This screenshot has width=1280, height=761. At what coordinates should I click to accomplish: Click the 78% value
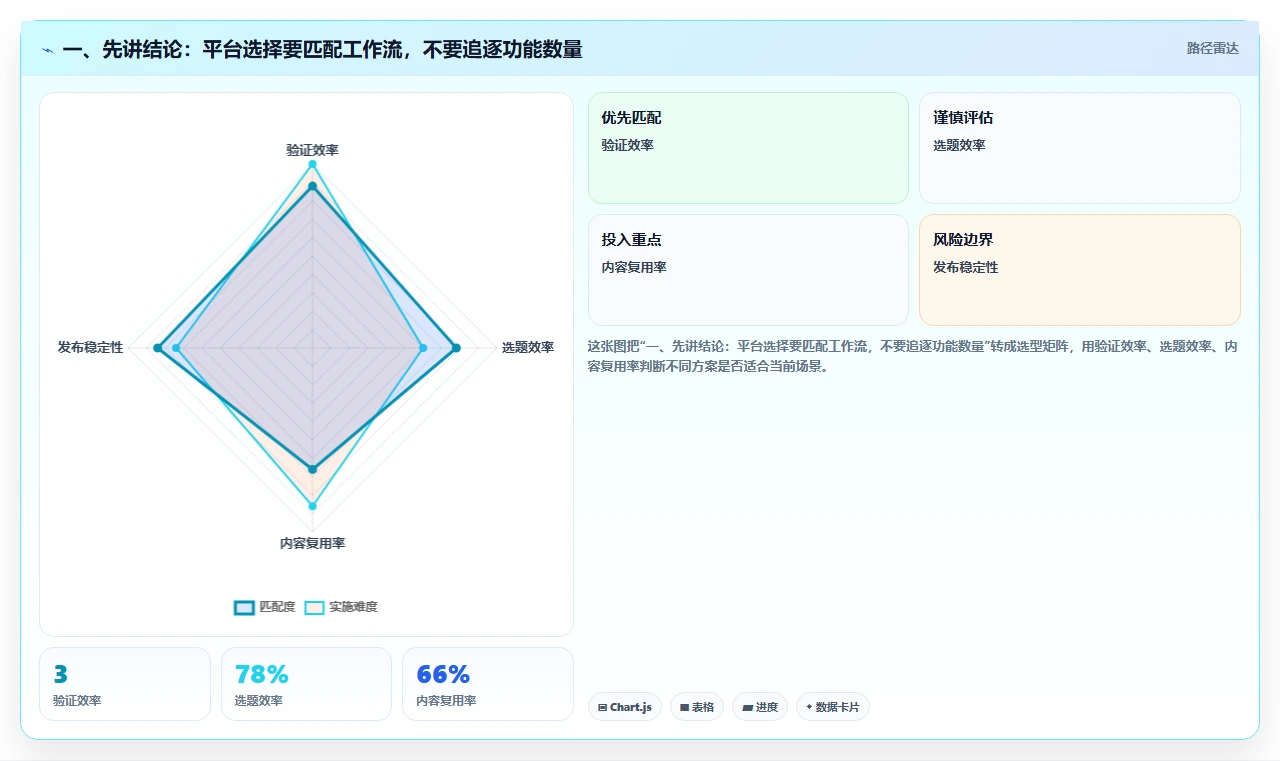pos(262,674)
